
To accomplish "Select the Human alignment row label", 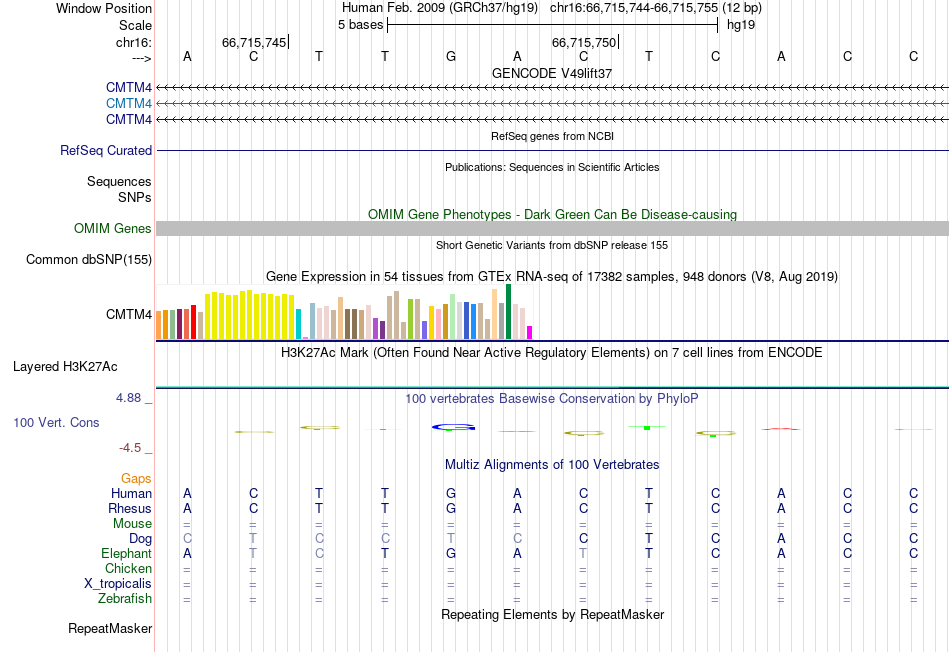I will [x=131, y=494].
